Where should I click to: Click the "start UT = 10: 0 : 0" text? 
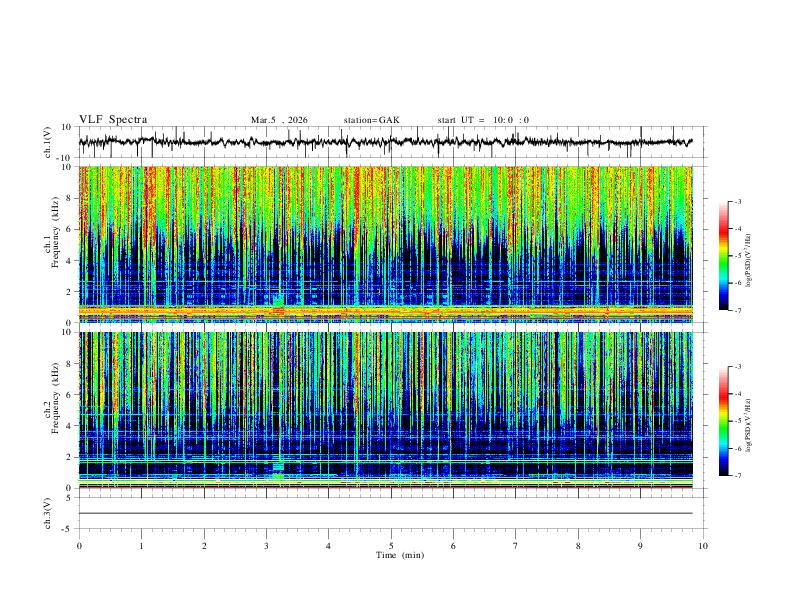(483, 120)
